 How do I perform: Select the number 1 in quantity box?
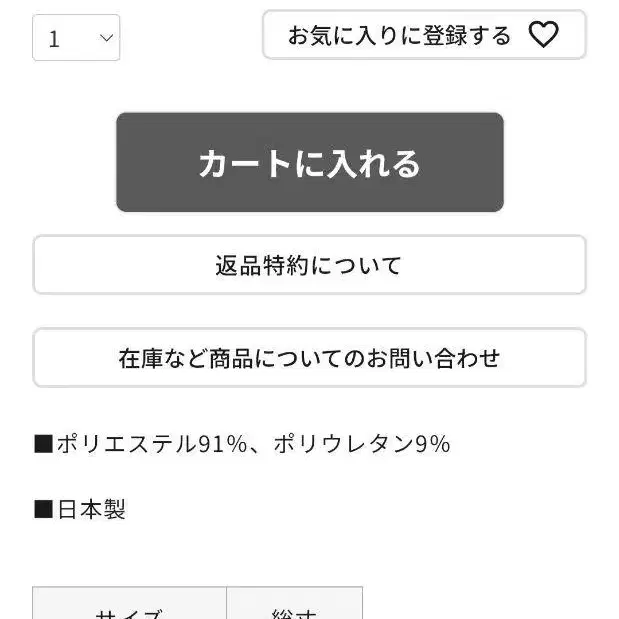pyautogui.click(x=54, y=39)
